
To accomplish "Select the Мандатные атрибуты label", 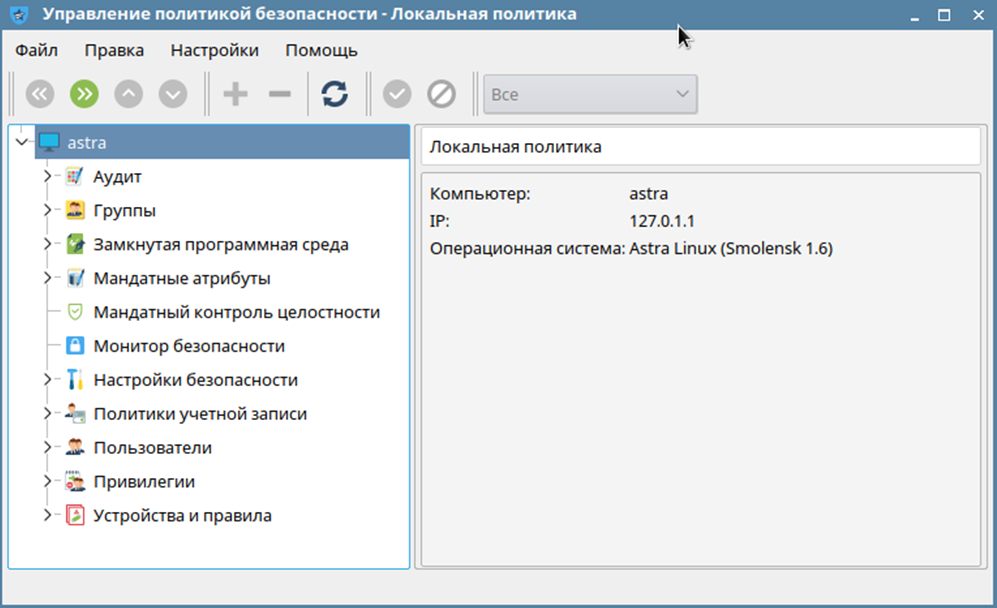I will 182,279.
